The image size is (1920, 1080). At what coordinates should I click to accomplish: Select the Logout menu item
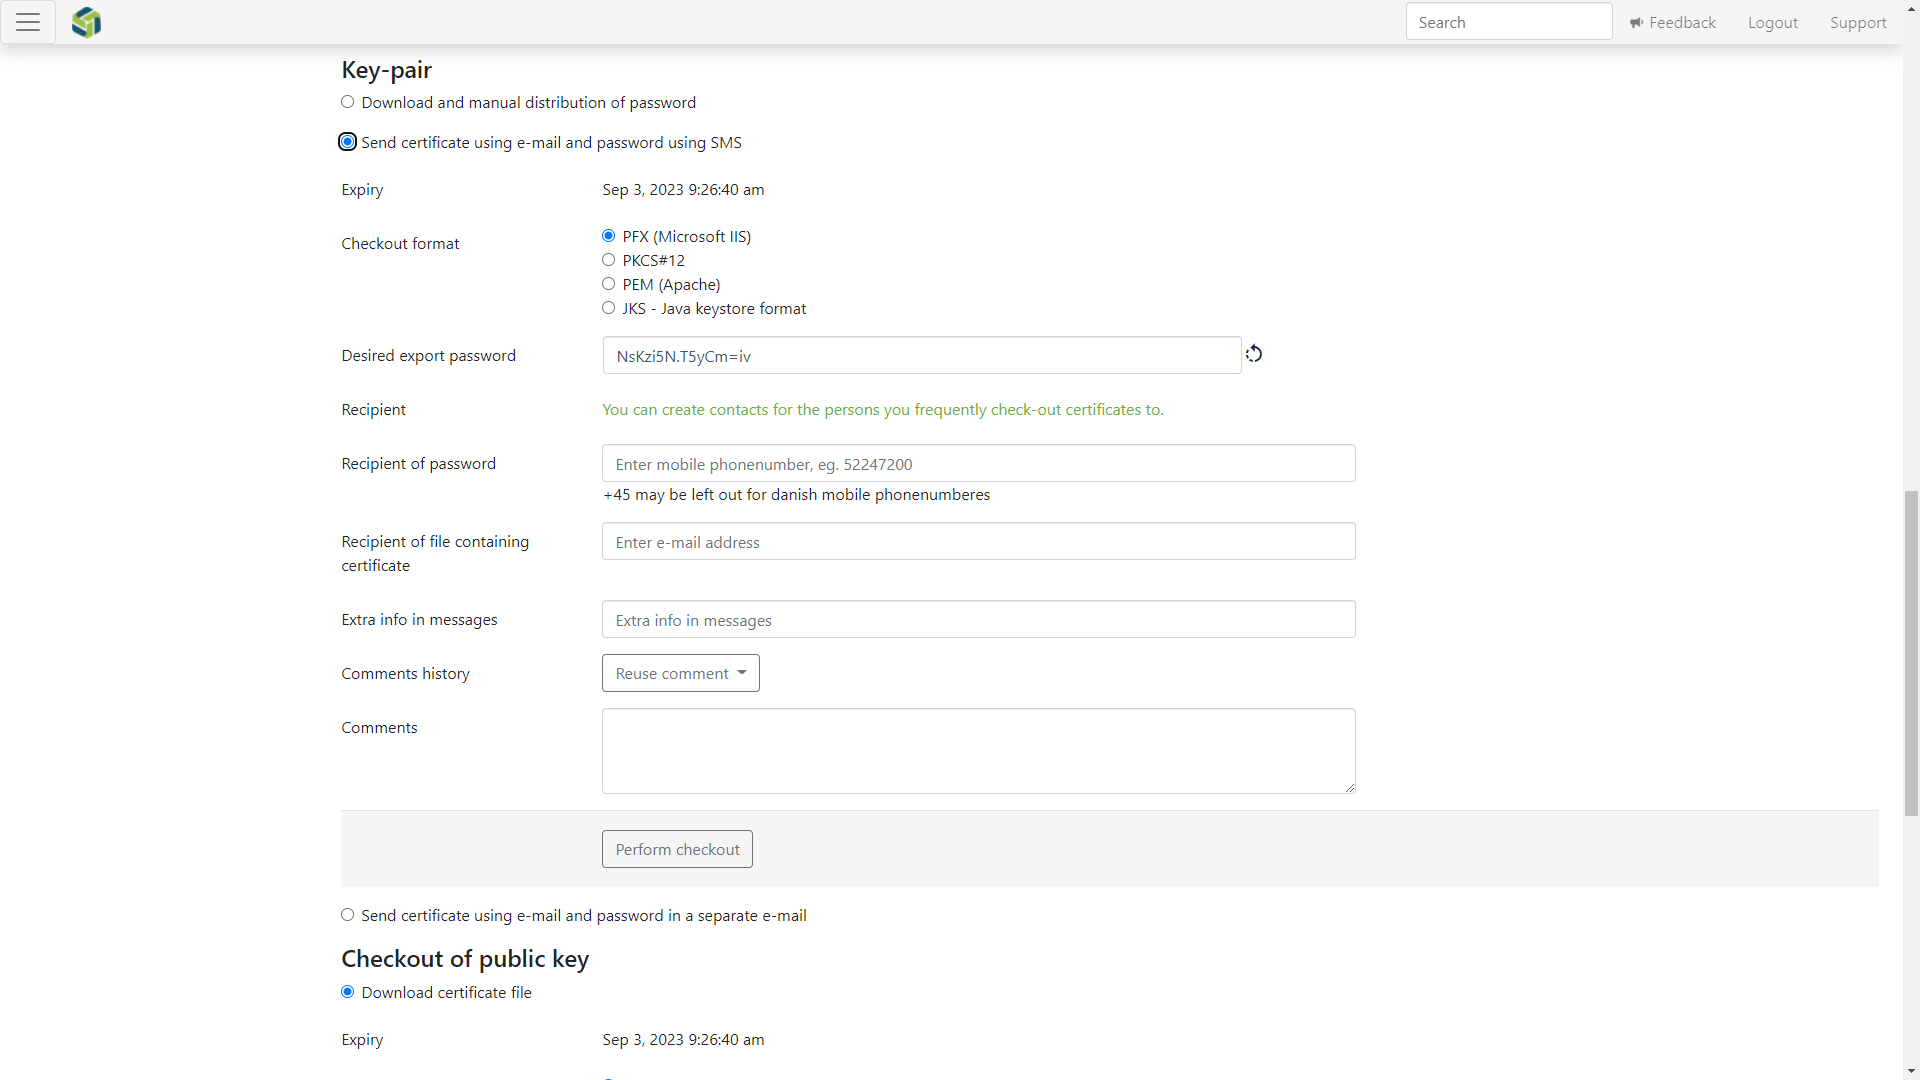click(1774, 22)
